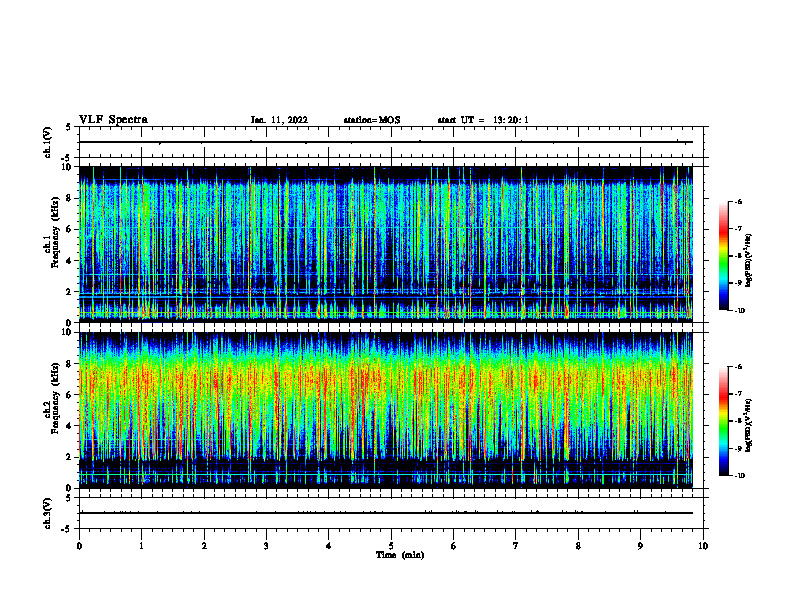Click the ch.2 spectrogram color scale bar
This screenshot has height=612, width=792.
pyautogui.click(x=723, y=421)
